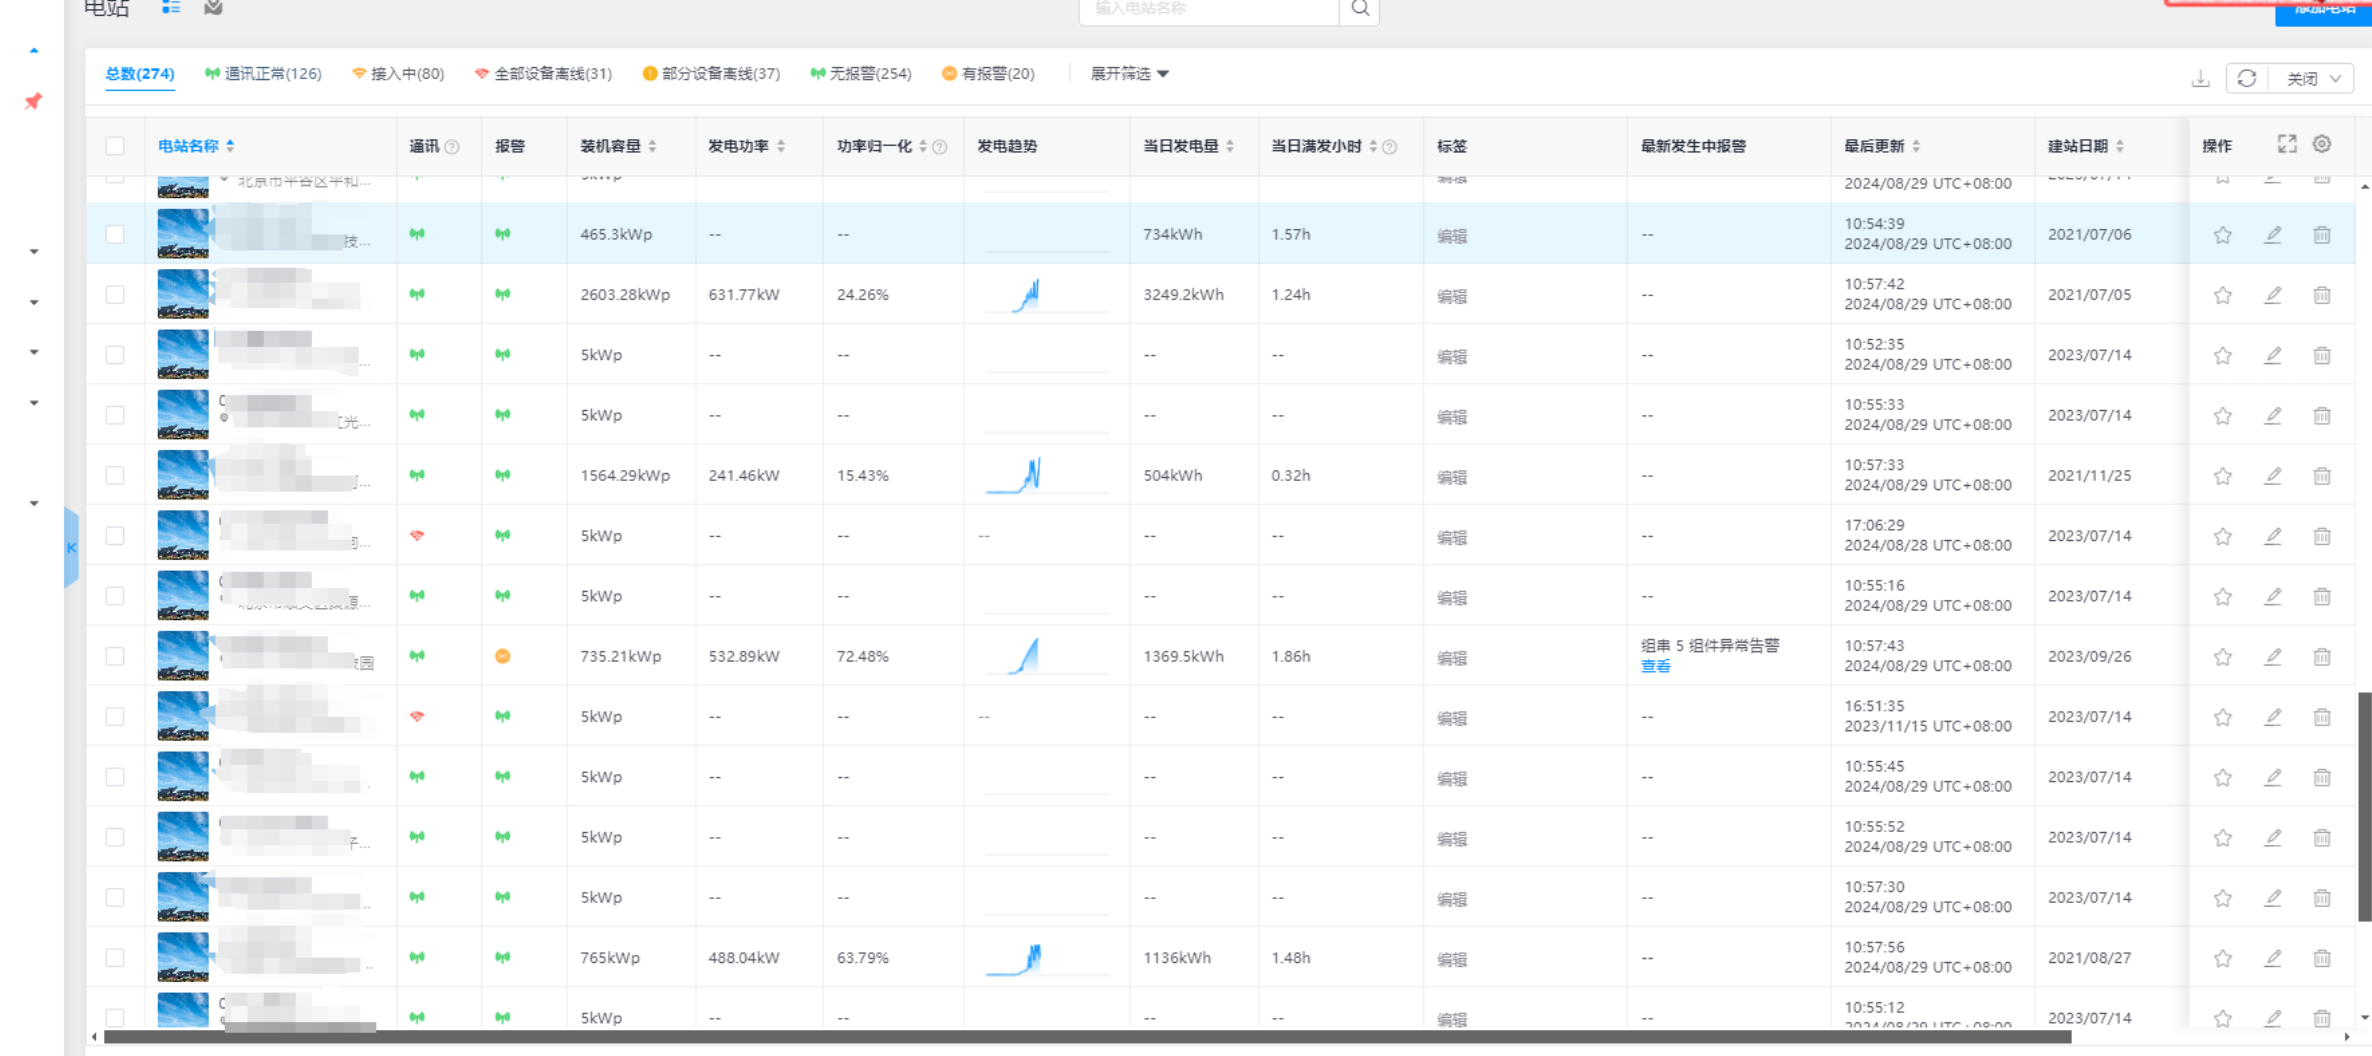This screenshot has width=2372, height=1056.
Task: Click fullscreen expand icon in table header
Action: point(2287,145)
